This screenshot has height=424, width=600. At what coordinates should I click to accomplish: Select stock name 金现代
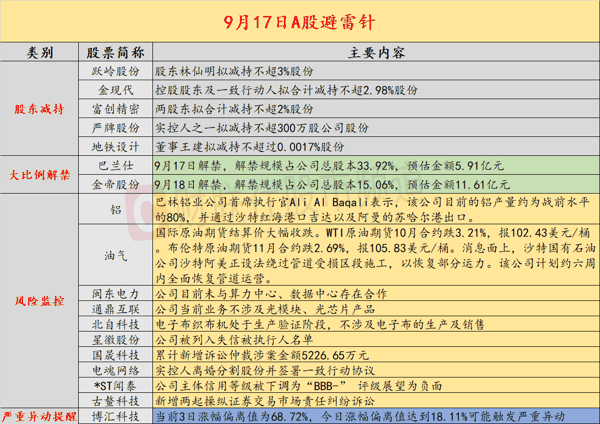(x=115, y=90)
